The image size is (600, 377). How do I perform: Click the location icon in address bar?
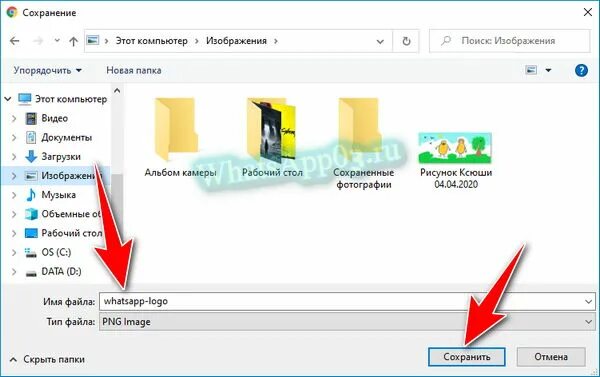click(93, 40)
